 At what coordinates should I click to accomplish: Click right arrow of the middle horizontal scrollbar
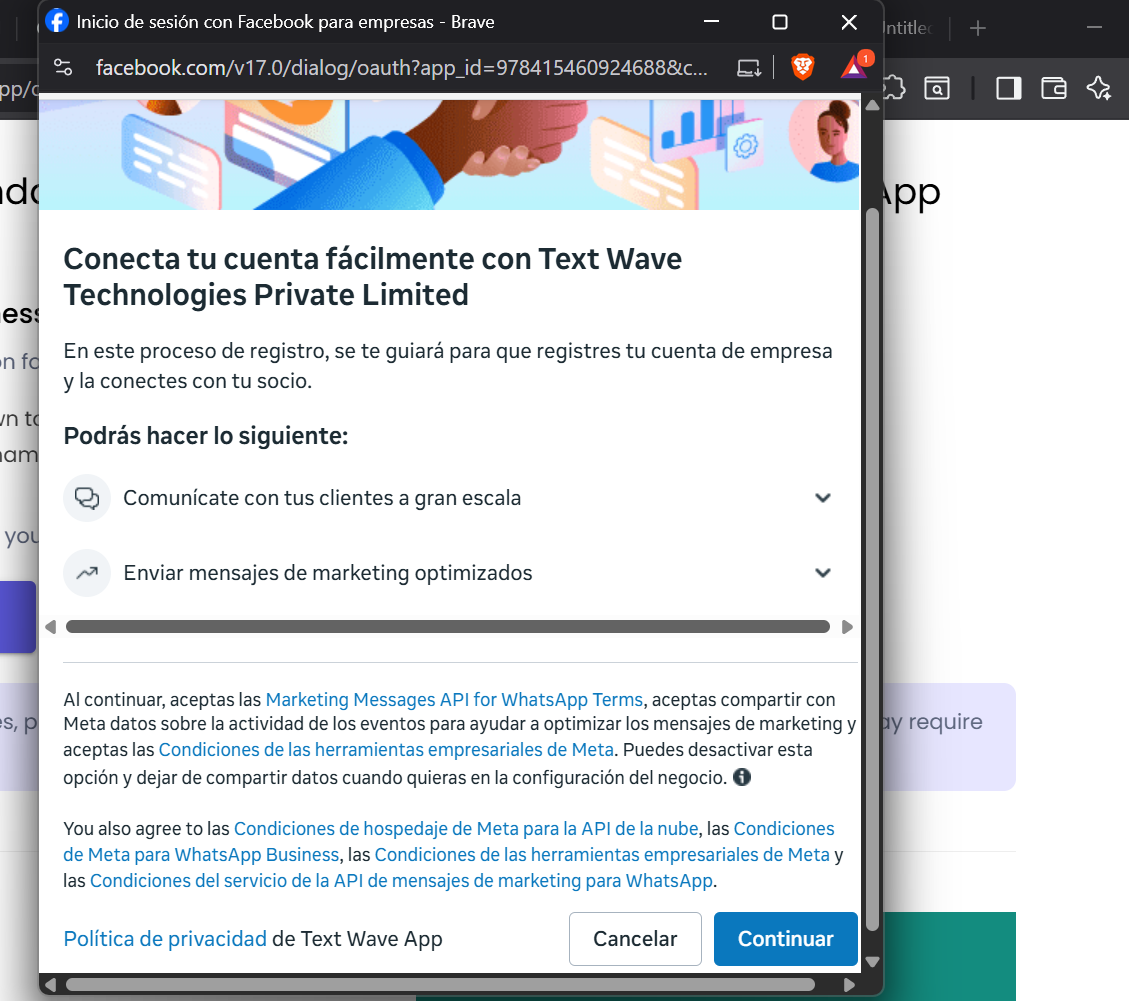coord(847,627)
